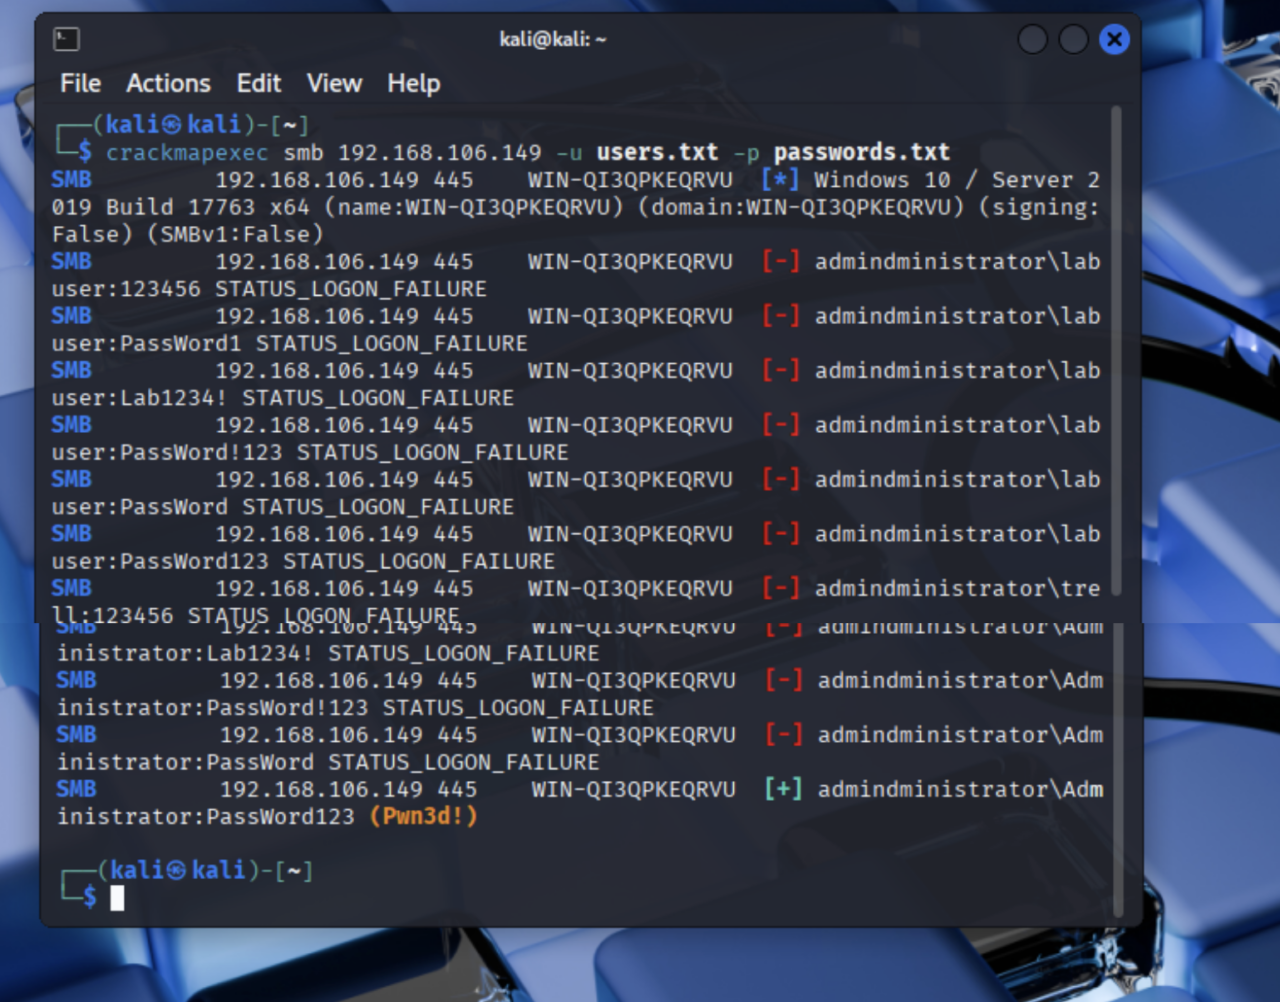This screenshot has width=1280, height=1002.
Task: Click the green [+] success marker
Action: 784,789
